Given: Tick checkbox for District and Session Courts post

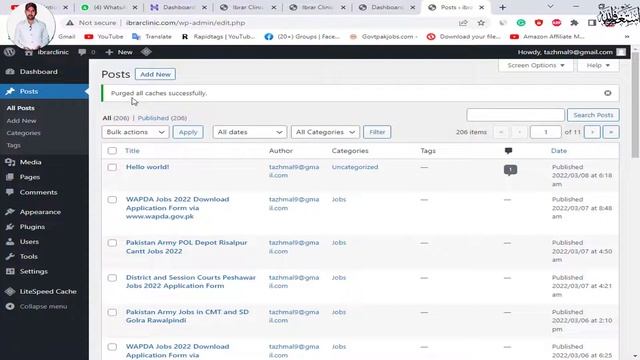Looking at the screenshot, I should (x=112, y=278).
